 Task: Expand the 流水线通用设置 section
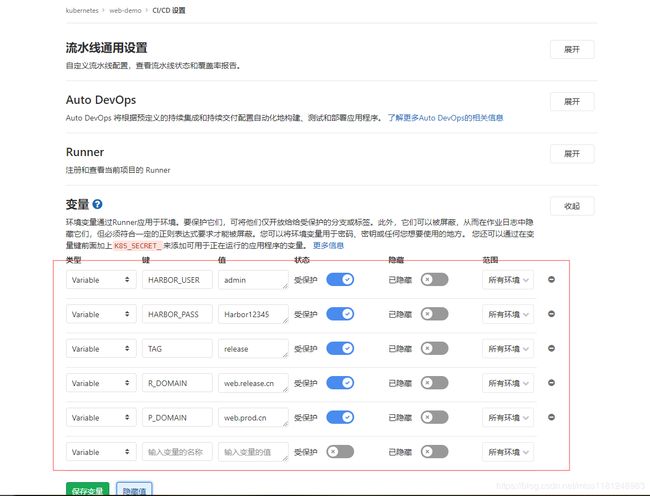click(572, 49)
